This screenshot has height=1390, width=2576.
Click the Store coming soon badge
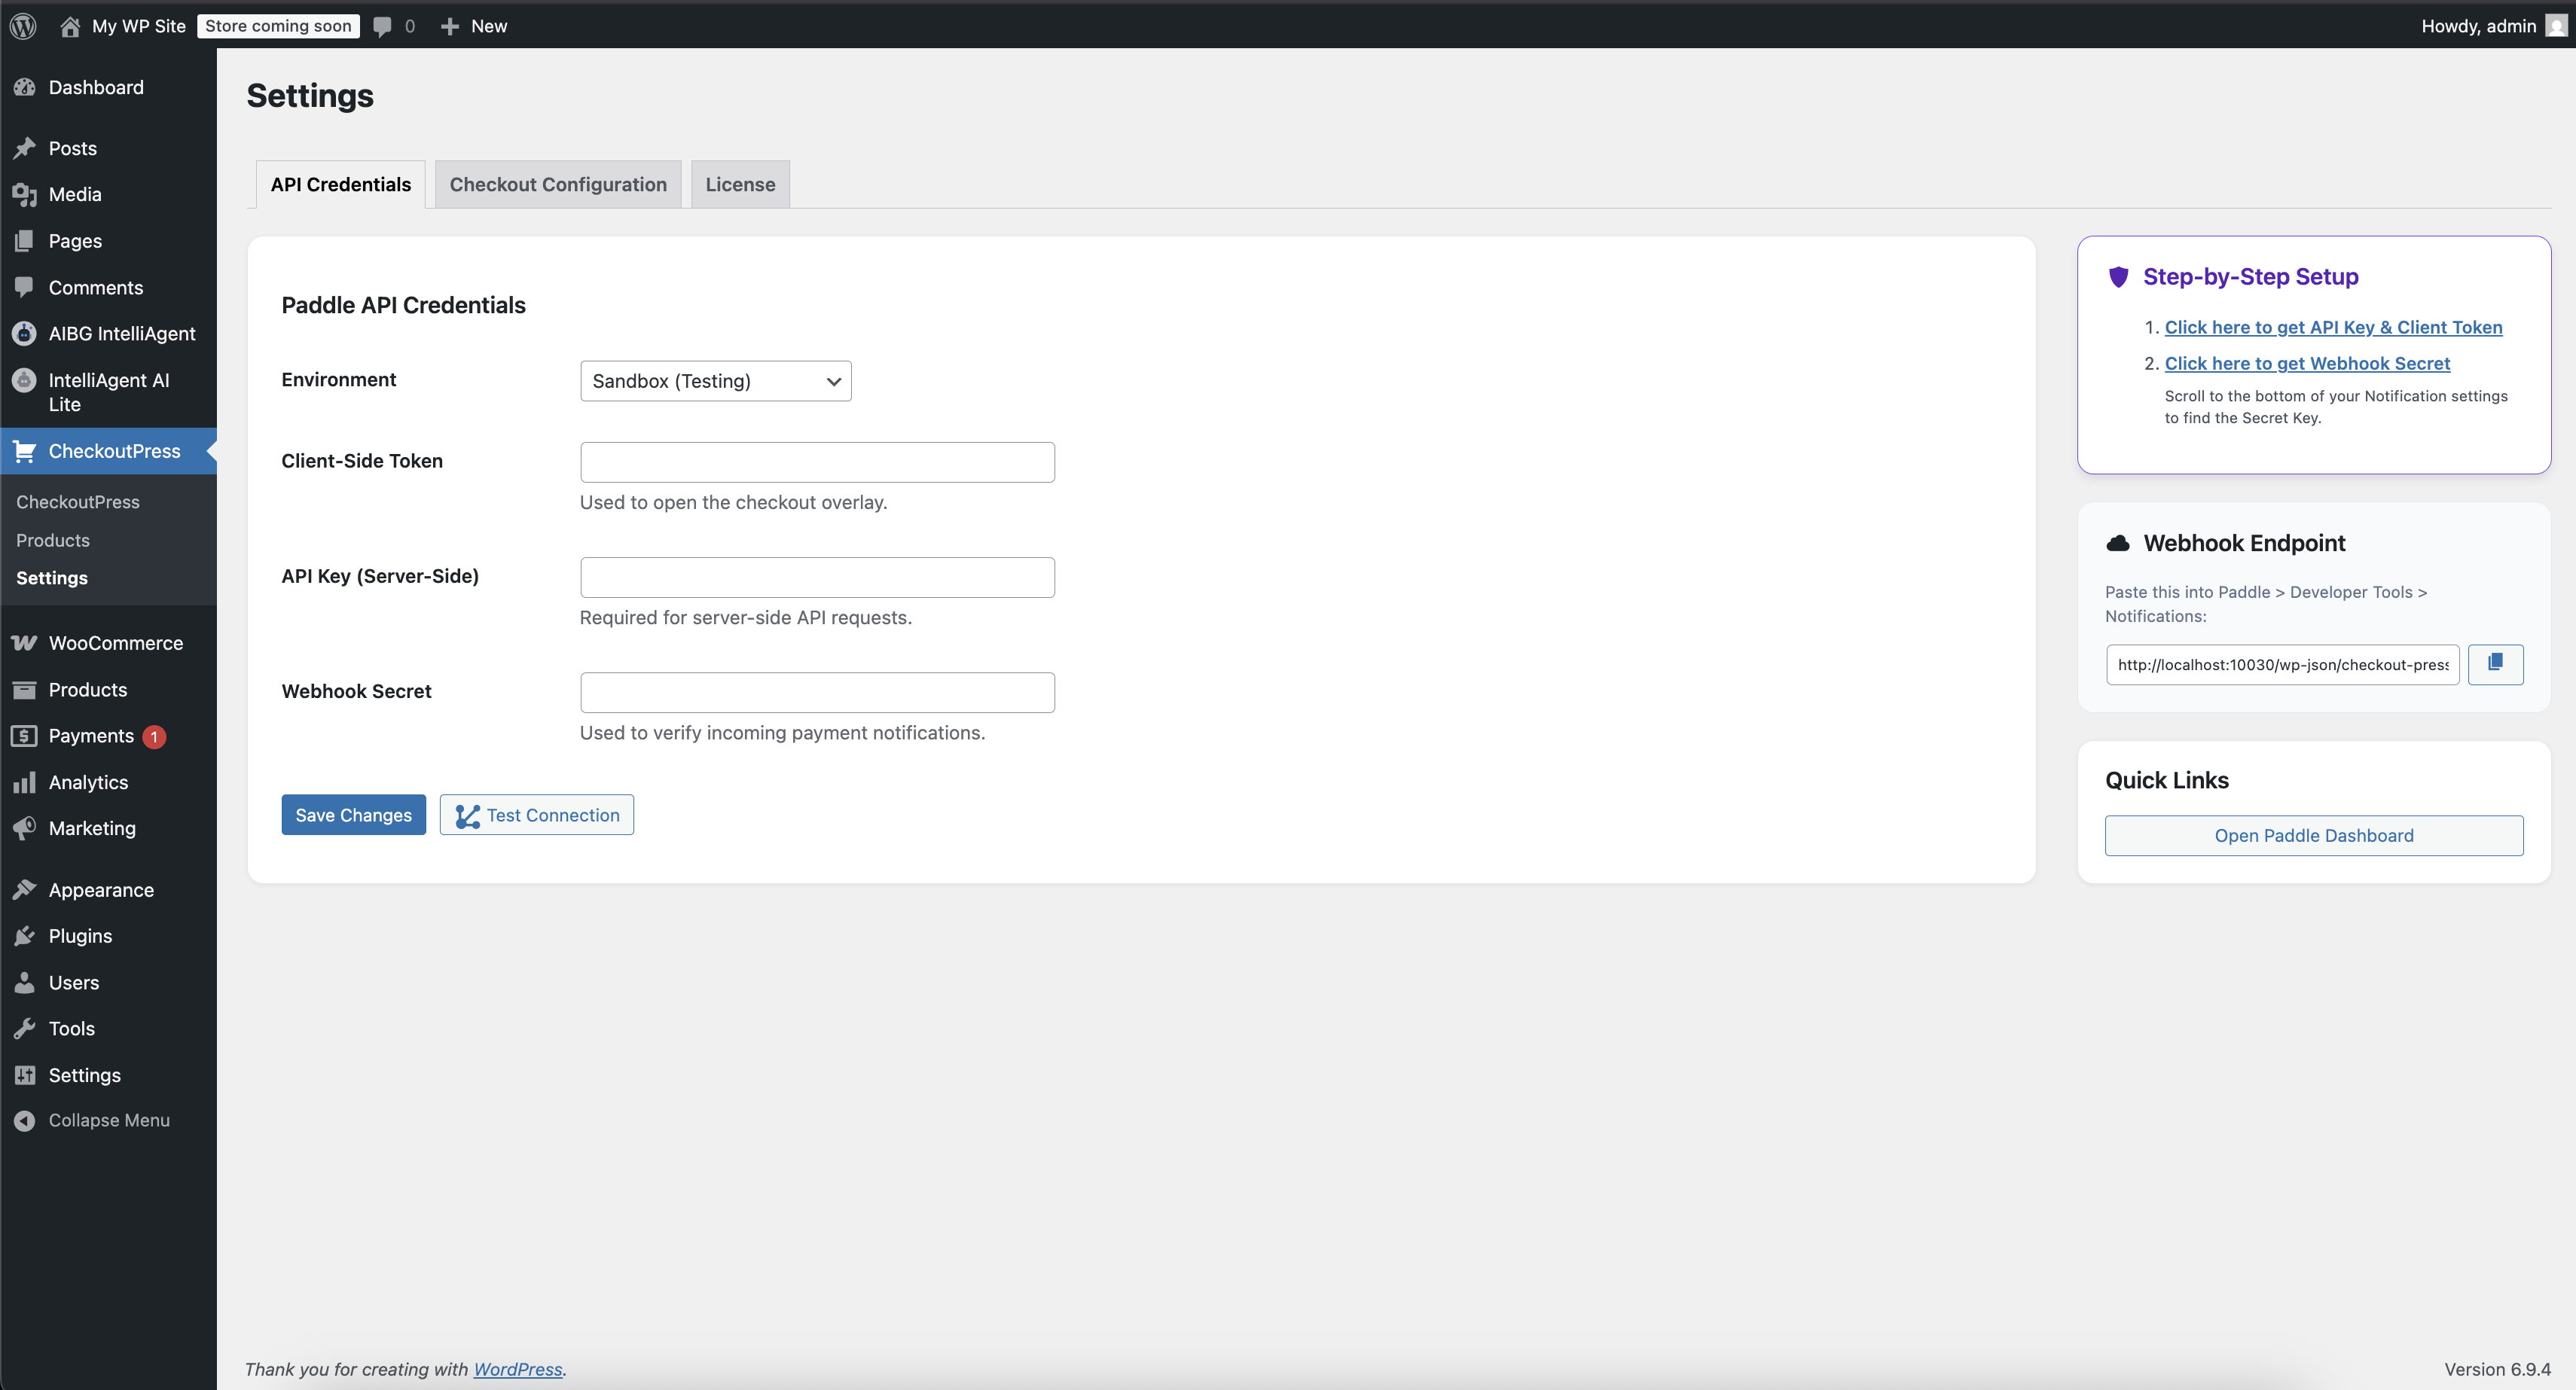[278, 26]
